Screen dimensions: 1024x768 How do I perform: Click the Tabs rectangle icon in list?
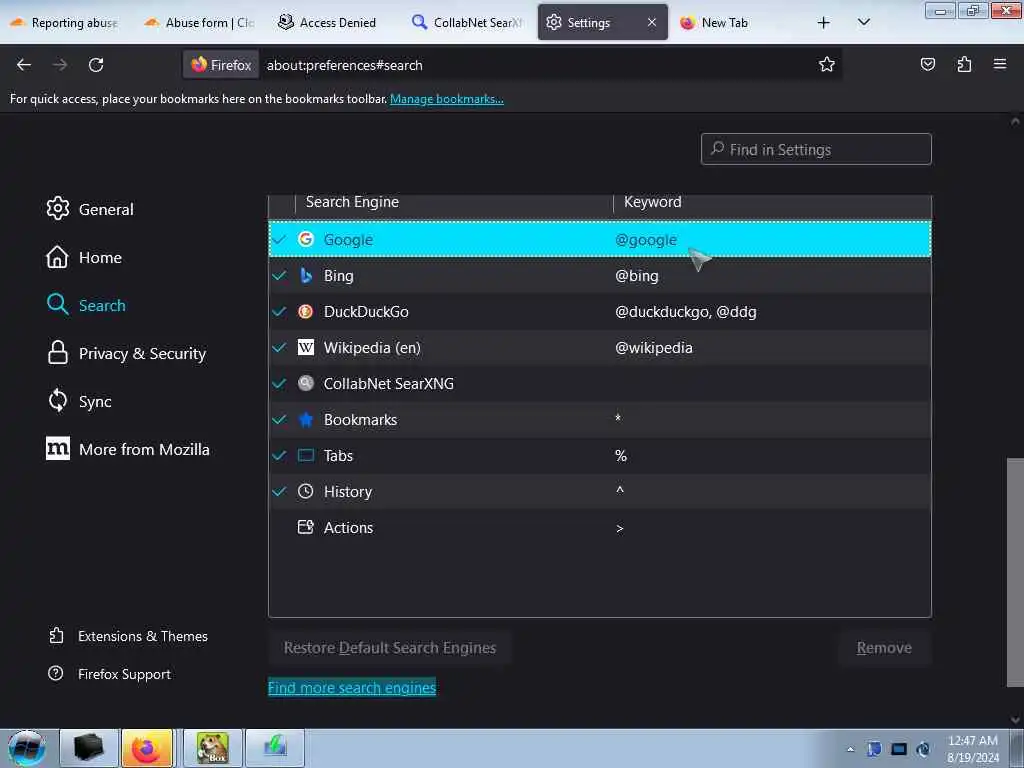[x=306, y=455]
